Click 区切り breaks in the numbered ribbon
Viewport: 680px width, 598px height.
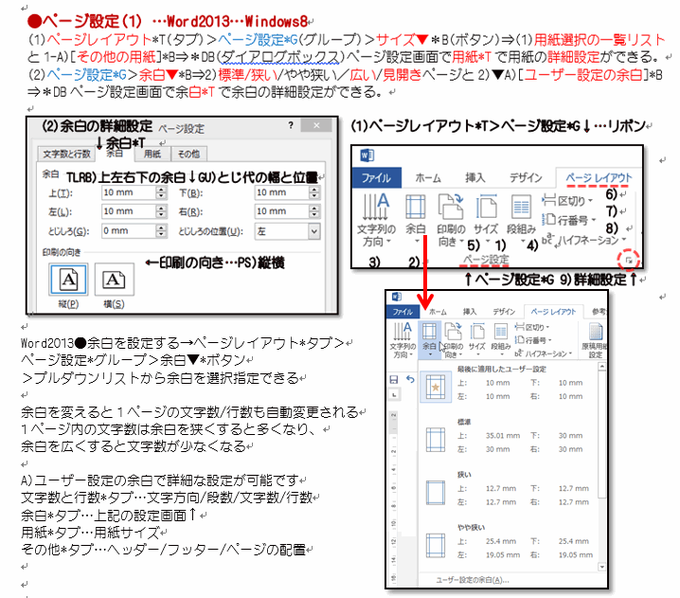[x=567, y=200]
